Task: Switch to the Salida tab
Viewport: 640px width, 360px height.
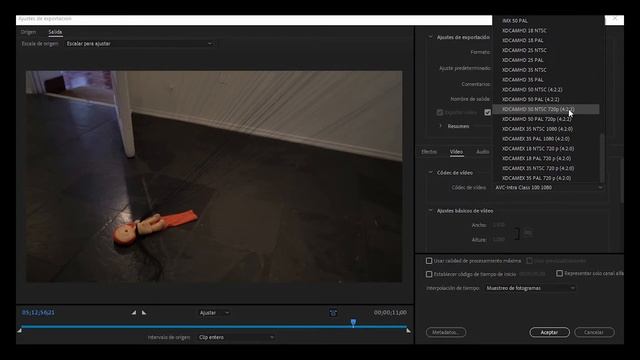Action: point(55,32)
